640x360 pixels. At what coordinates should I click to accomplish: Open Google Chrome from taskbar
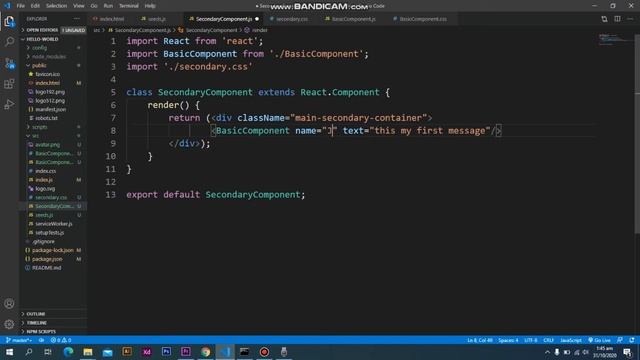click(x=205, y=351)
